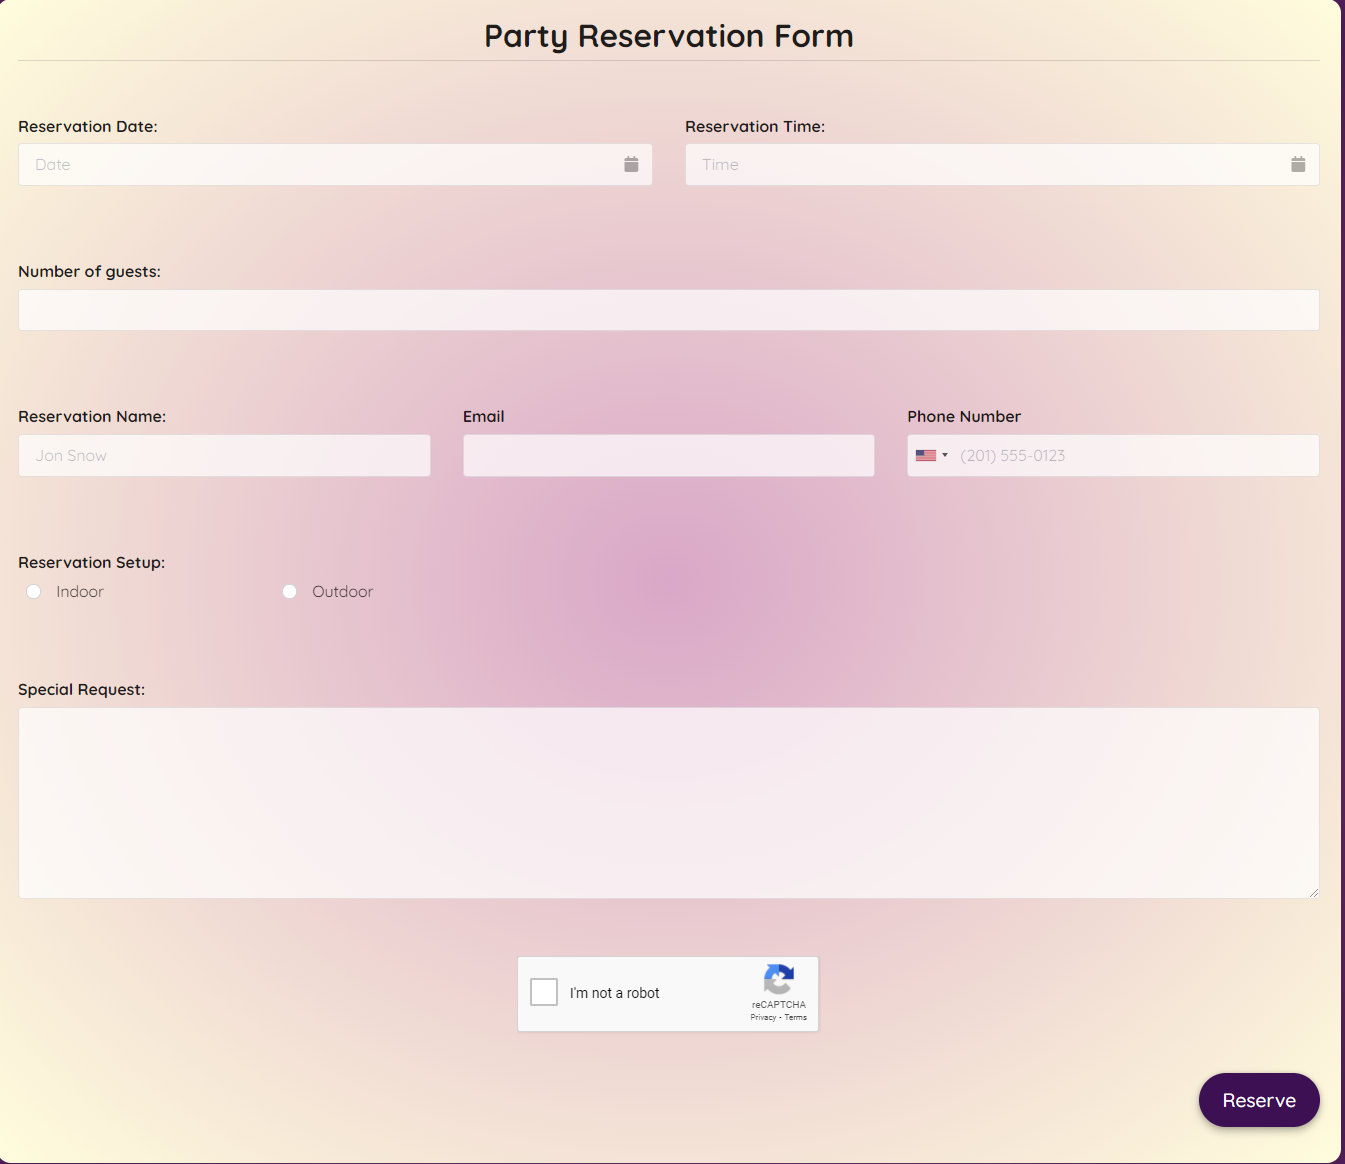This screenshot has height=1164, width=1345.
Task: Check the I'm not a robot box
Action: click(544, 992)
